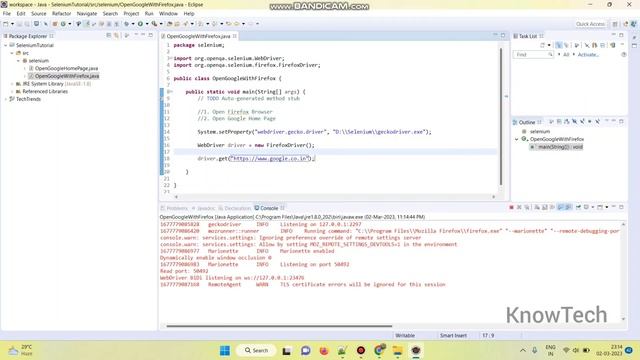640x360 pixels.
Task: Select OpenGoogleWithFirefox.java in Package Explorer
Action: pos(67,76)
